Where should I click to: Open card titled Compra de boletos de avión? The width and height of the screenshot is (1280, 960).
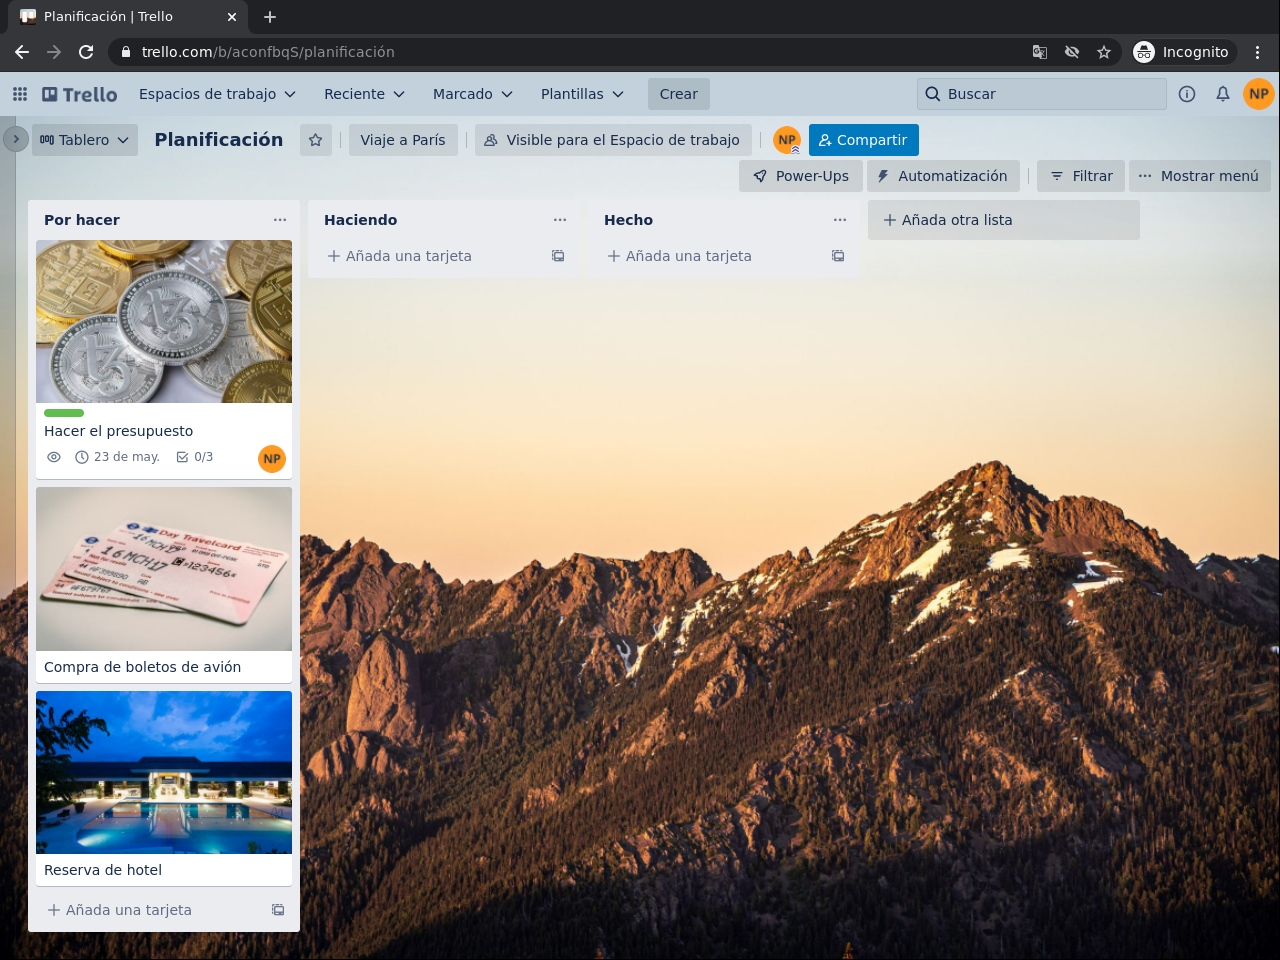coord(143,667)
